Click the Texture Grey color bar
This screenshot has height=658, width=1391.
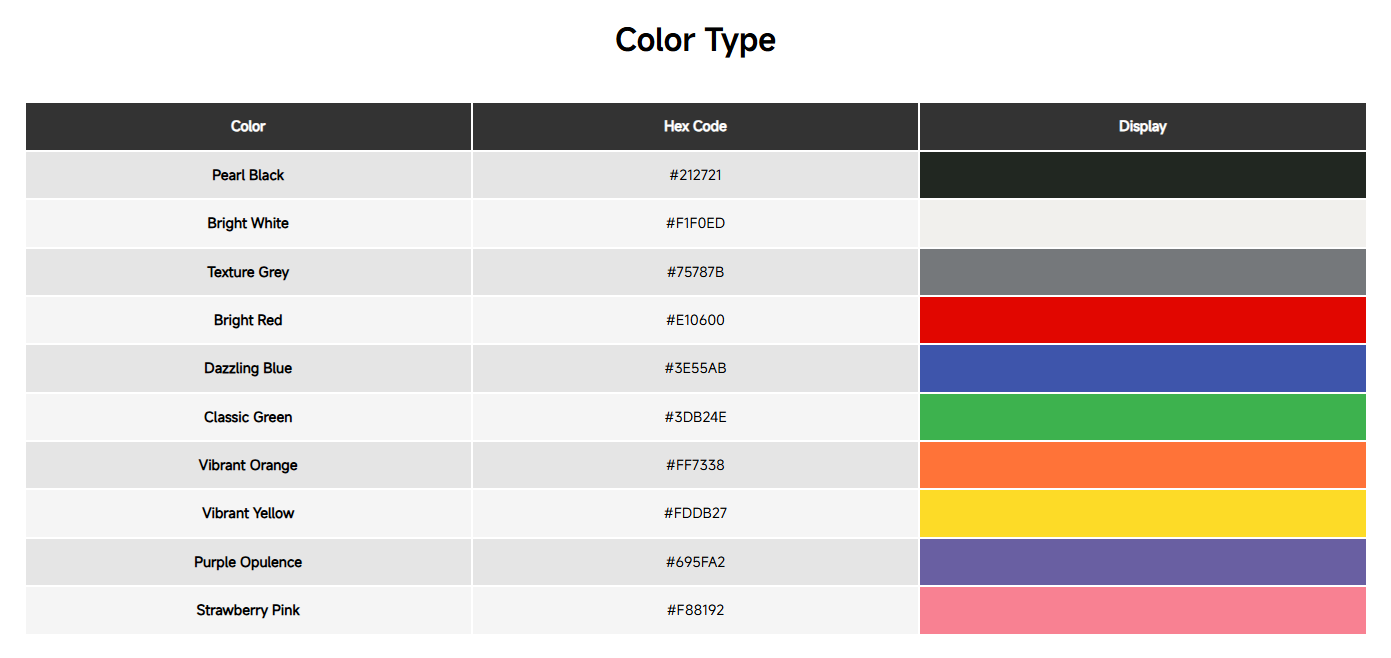pyautogui.click(x=1142, y=272)
